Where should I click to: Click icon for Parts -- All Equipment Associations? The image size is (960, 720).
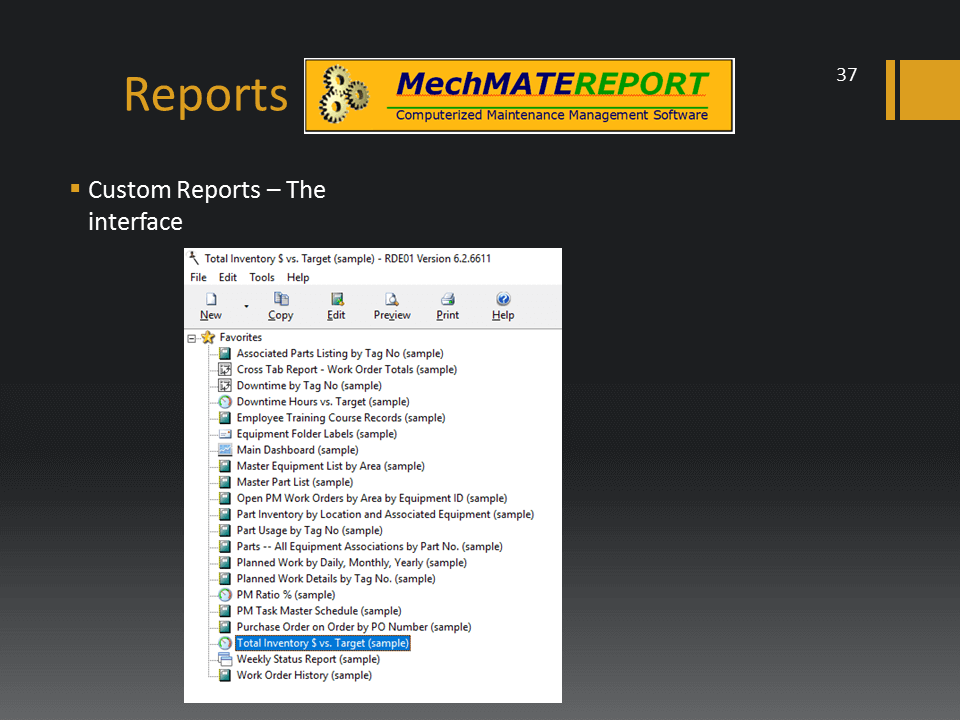(225, 547)
